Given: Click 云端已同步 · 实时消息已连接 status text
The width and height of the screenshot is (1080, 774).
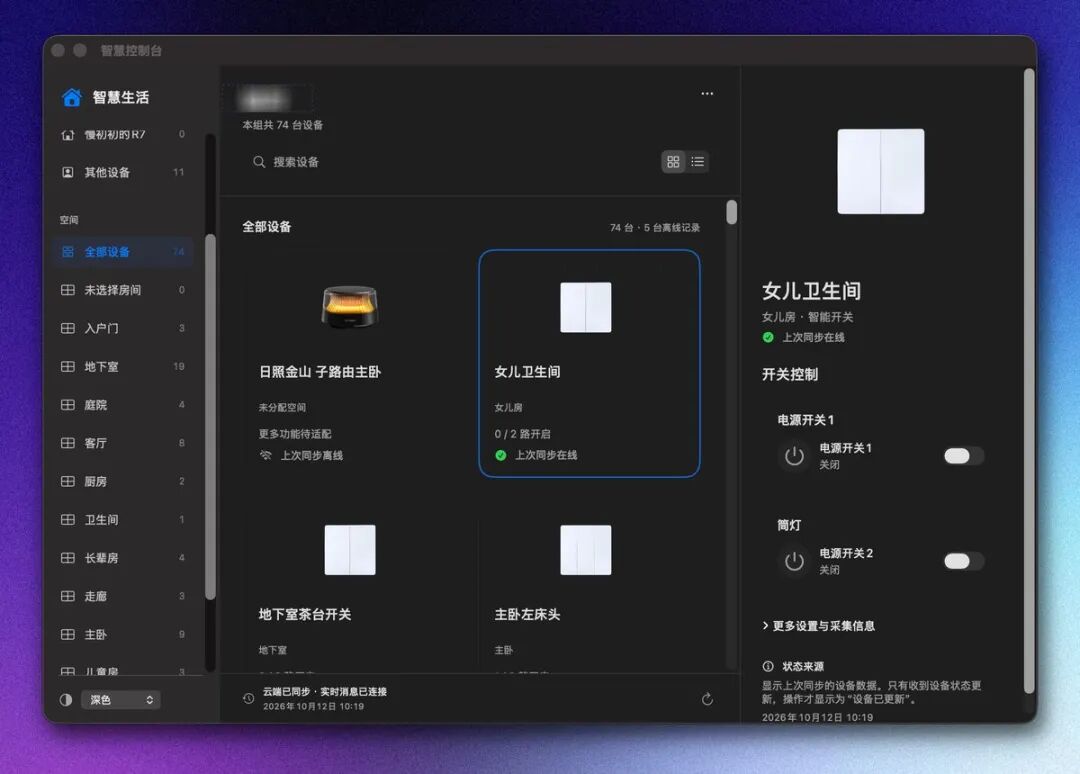Looking at the screenshot, I should (324, 691).
